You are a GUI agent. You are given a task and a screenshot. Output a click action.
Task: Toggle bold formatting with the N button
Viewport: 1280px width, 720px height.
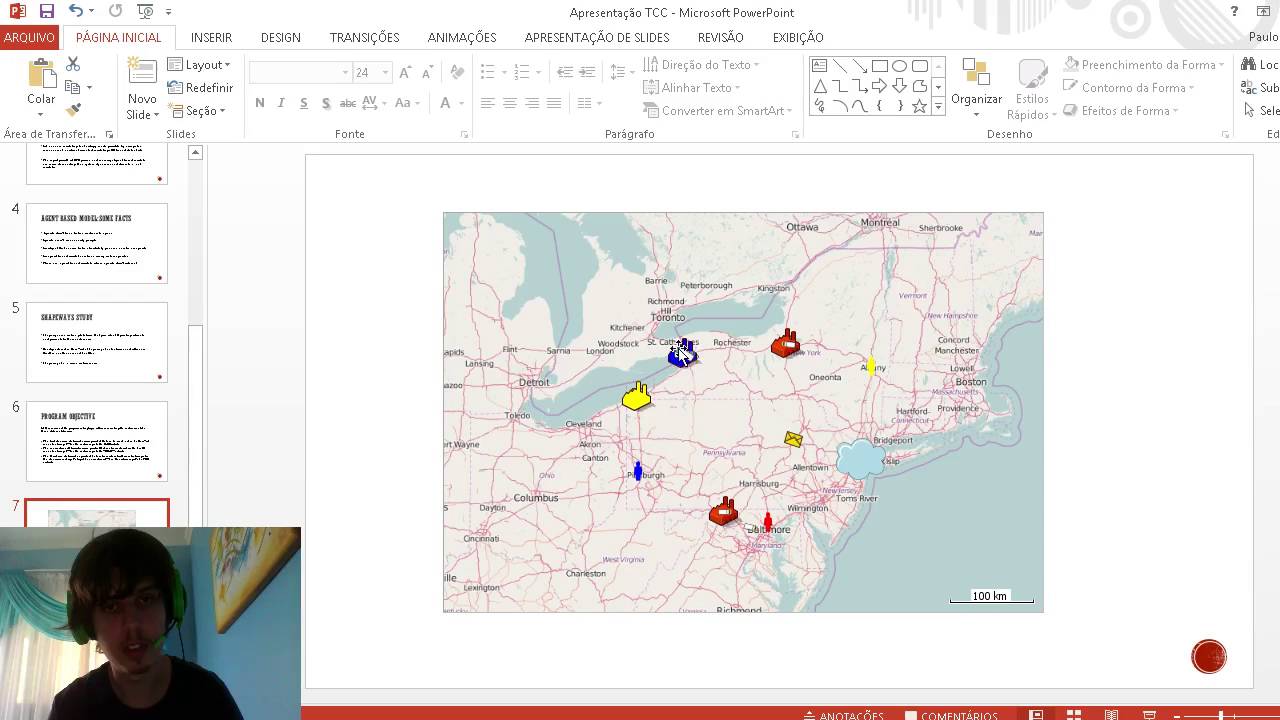pos(260,103)
